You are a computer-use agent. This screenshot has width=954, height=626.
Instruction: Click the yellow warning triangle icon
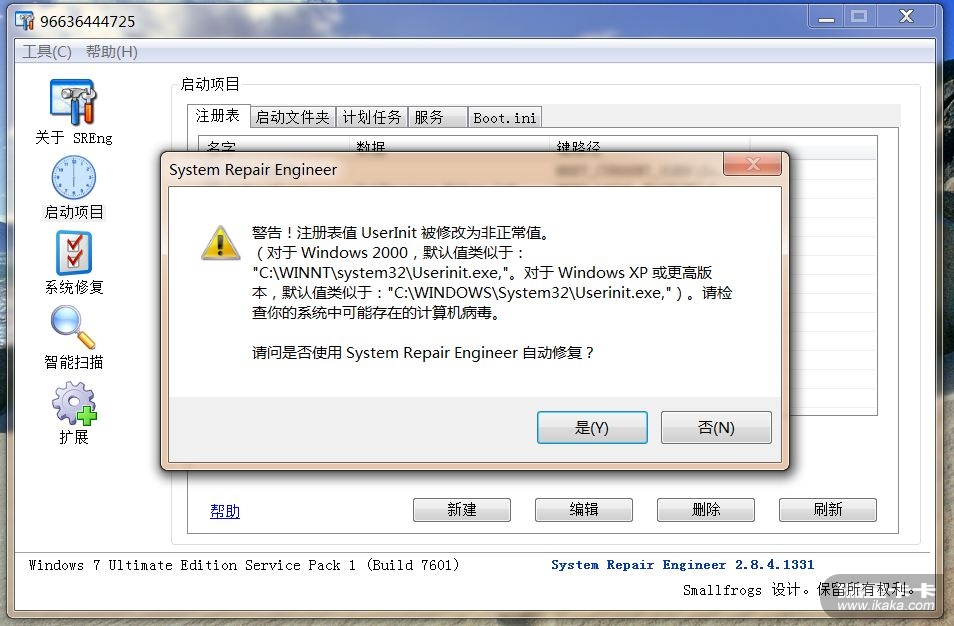(x=220, y=243)
